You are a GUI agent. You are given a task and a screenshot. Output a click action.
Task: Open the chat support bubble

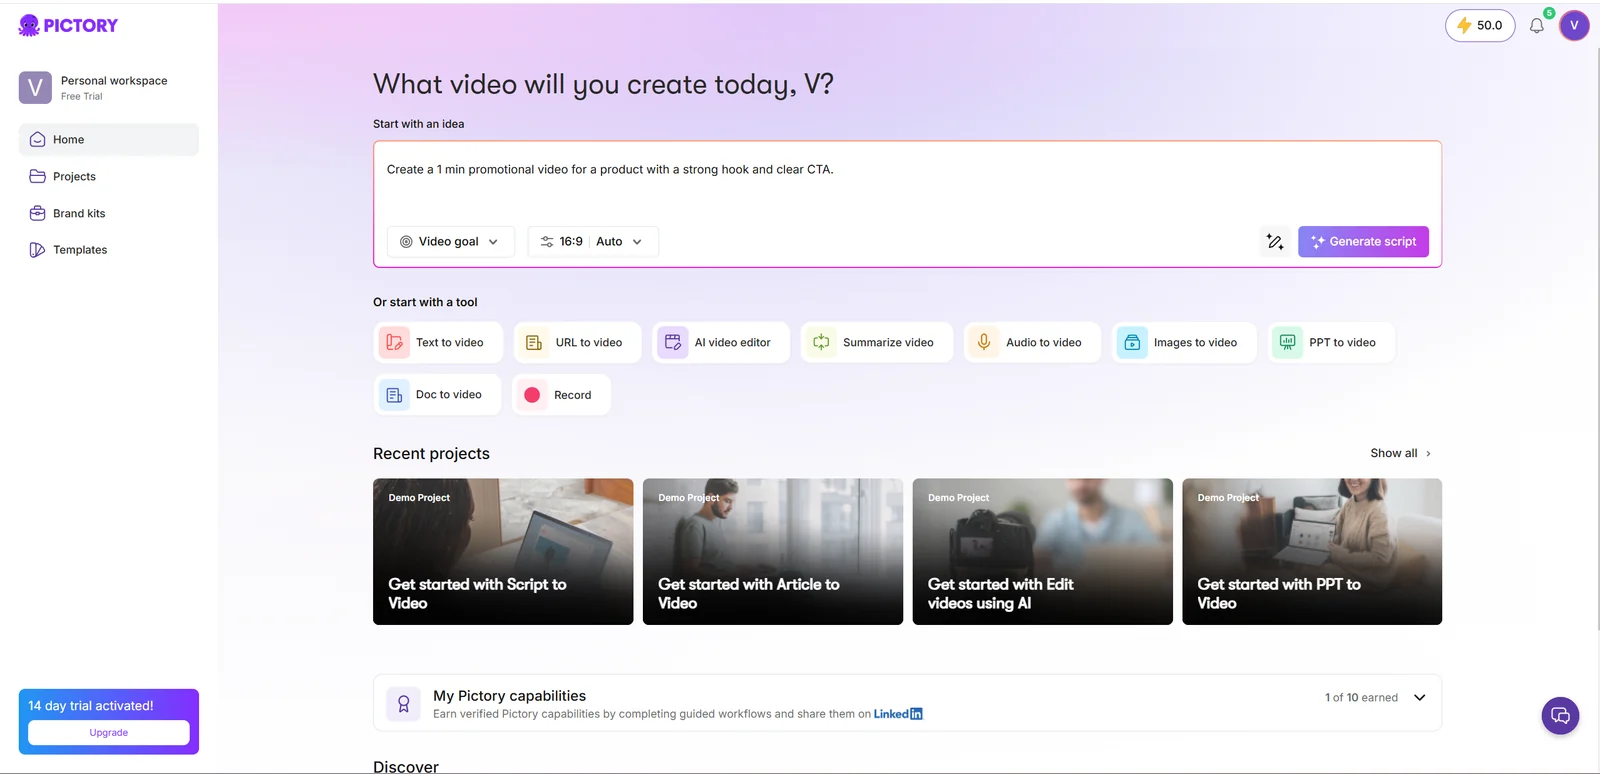pyautogui.click(x=1560, y=715)
